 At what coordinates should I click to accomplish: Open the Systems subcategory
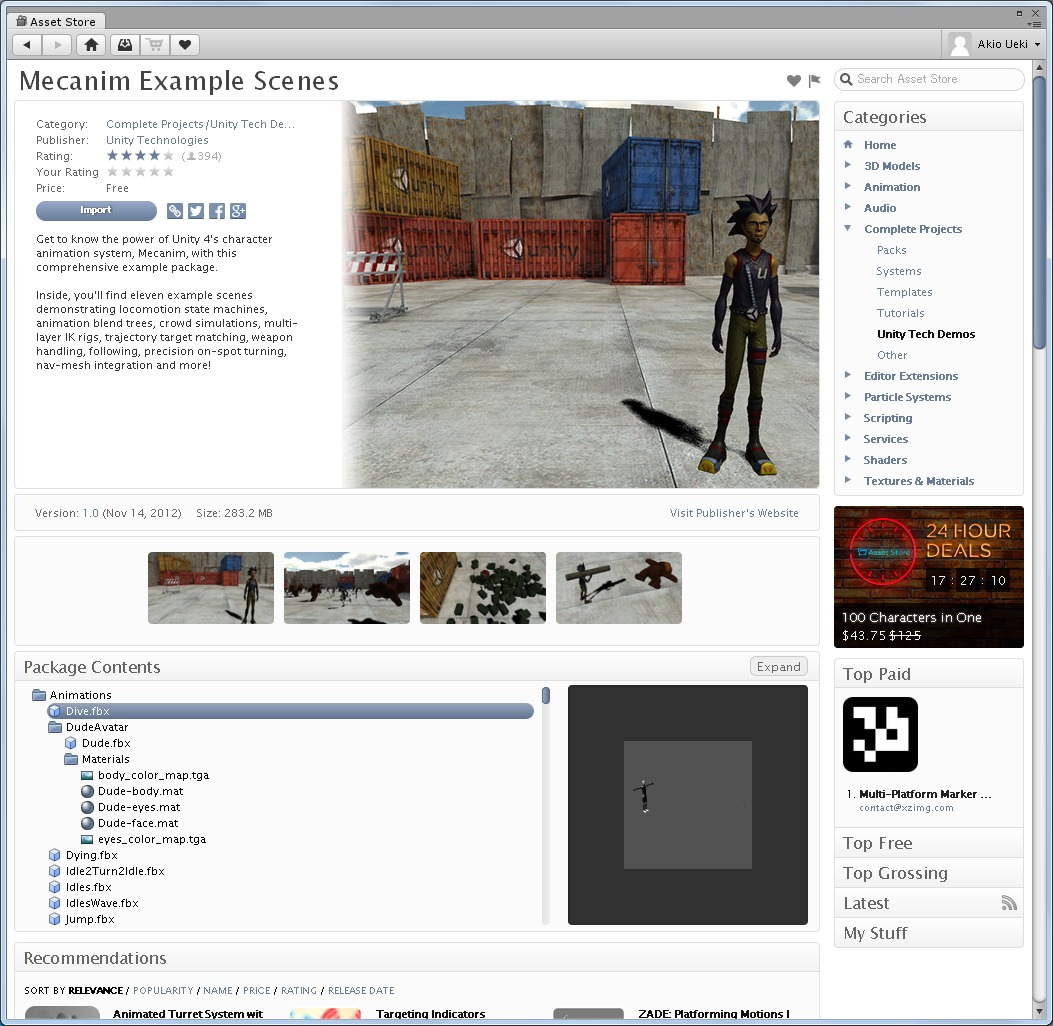(899, 271)
